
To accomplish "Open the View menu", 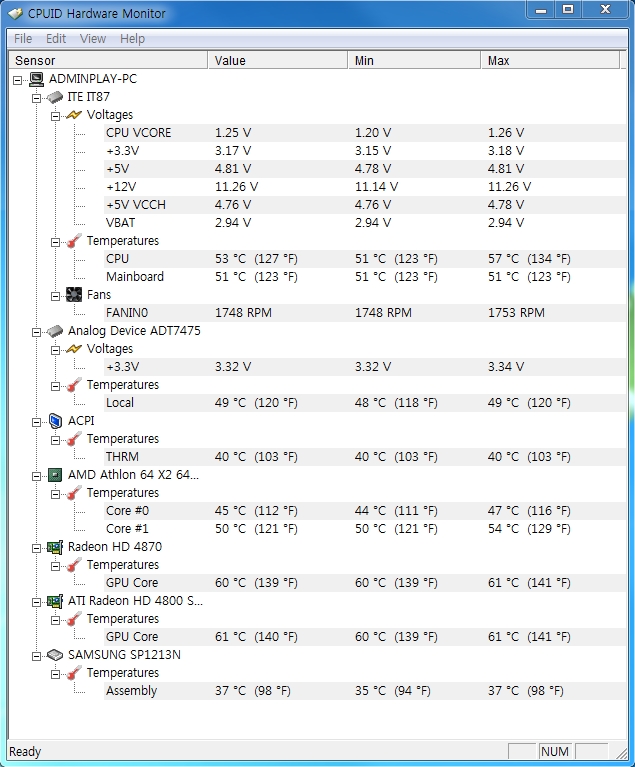I will tap(93, 39).
